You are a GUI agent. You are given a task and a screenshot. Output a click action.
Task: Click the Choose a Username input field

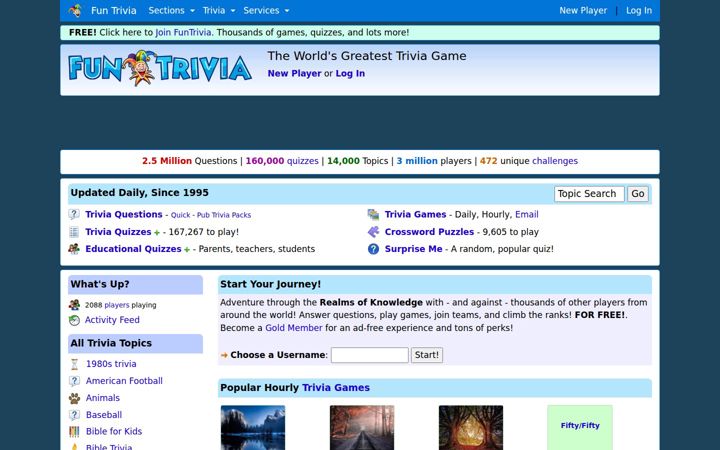click(370, 355)
